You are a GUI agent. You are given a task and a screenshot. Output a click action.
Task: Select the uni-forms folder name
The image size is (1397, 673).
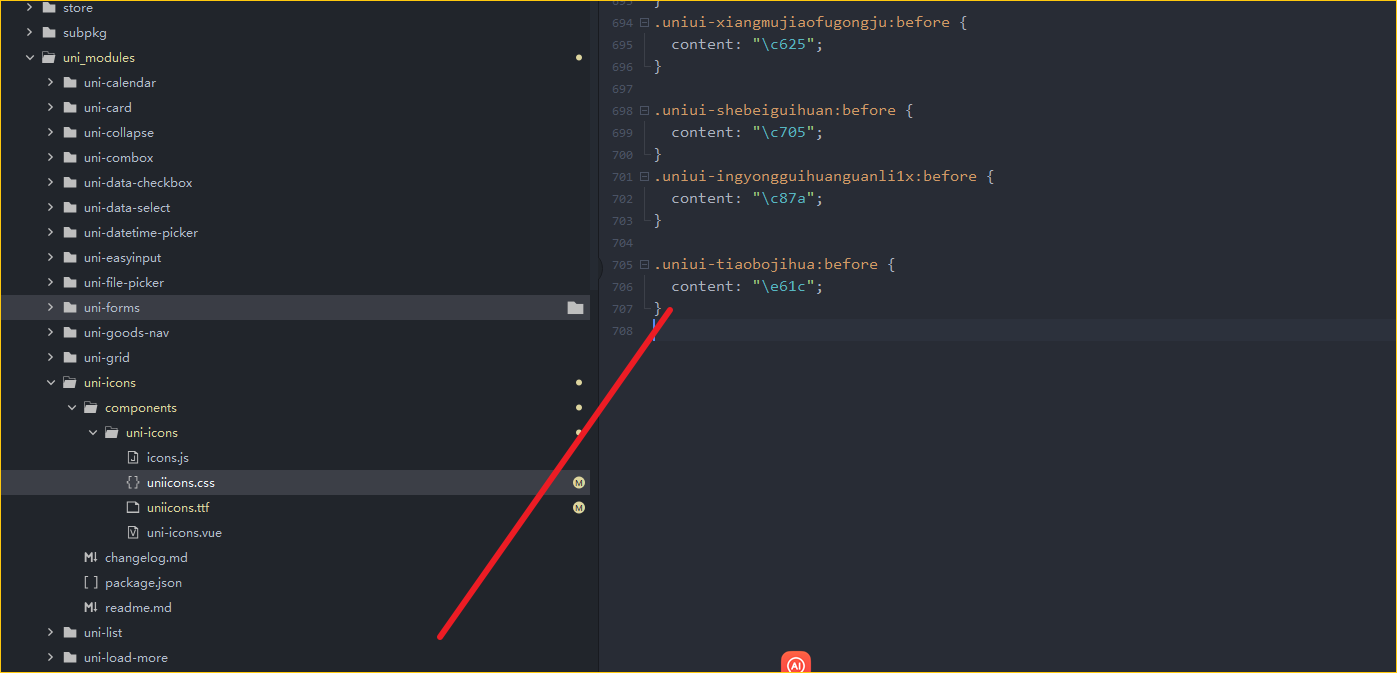click(112, 308)
